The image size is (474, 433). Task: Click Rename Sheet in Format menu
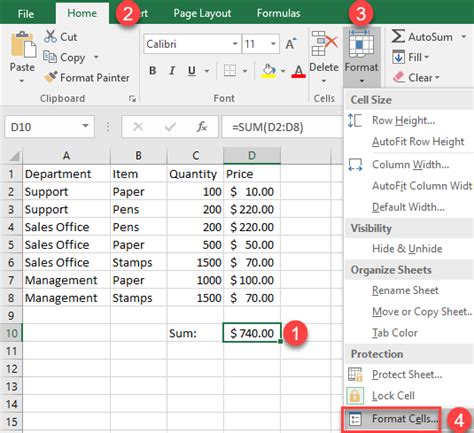[x=405, y=290]
